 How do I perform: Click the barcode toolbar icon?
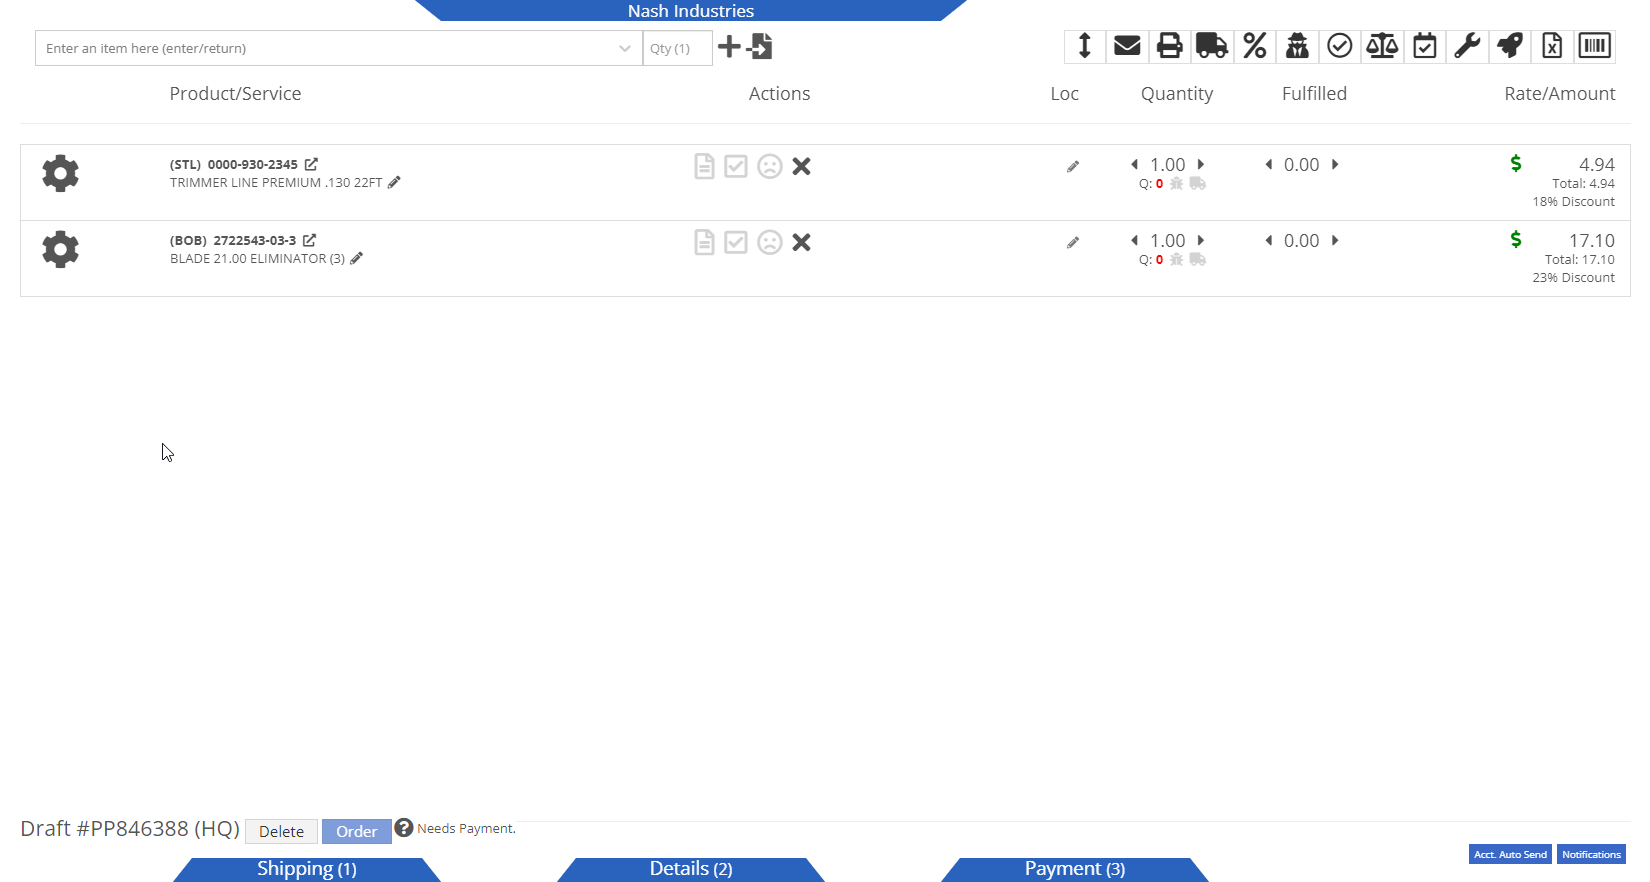pos(1595,46)
